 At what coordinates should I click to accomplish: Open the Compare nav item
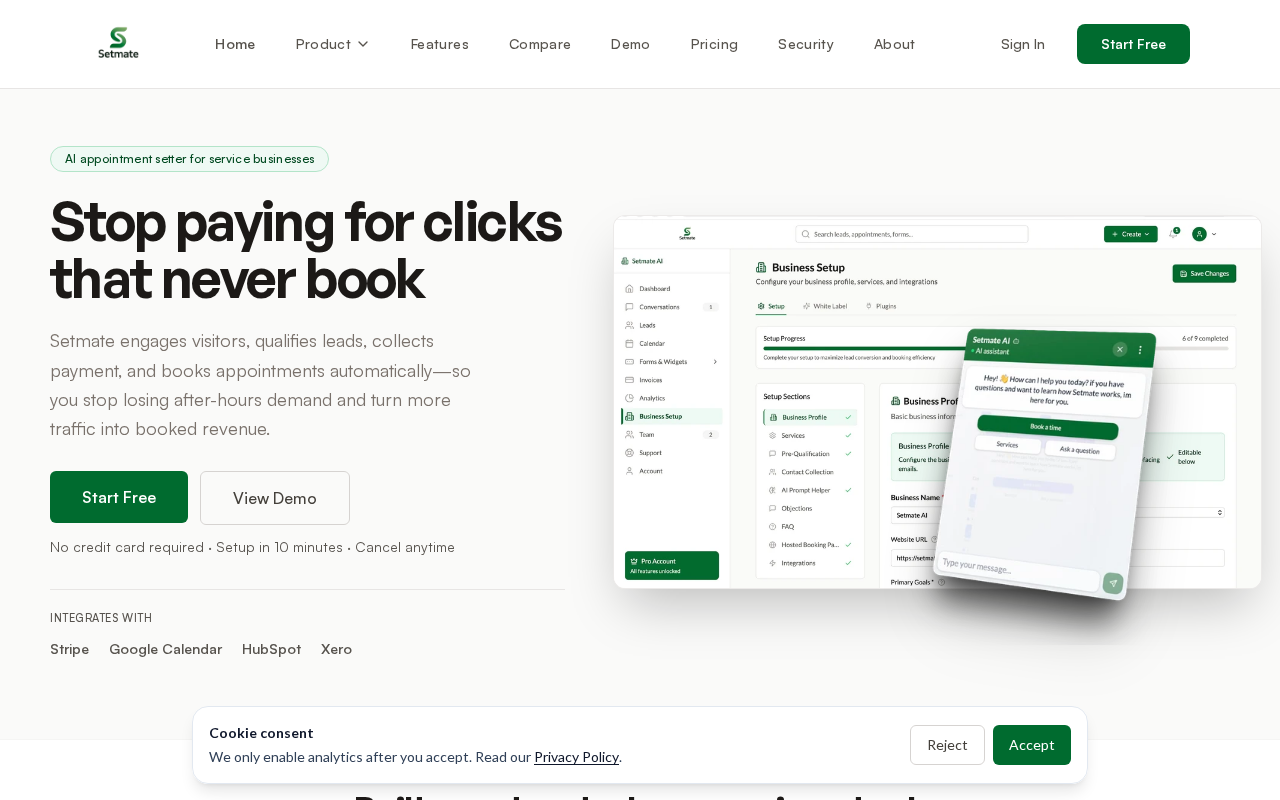(x=540, y=44)
